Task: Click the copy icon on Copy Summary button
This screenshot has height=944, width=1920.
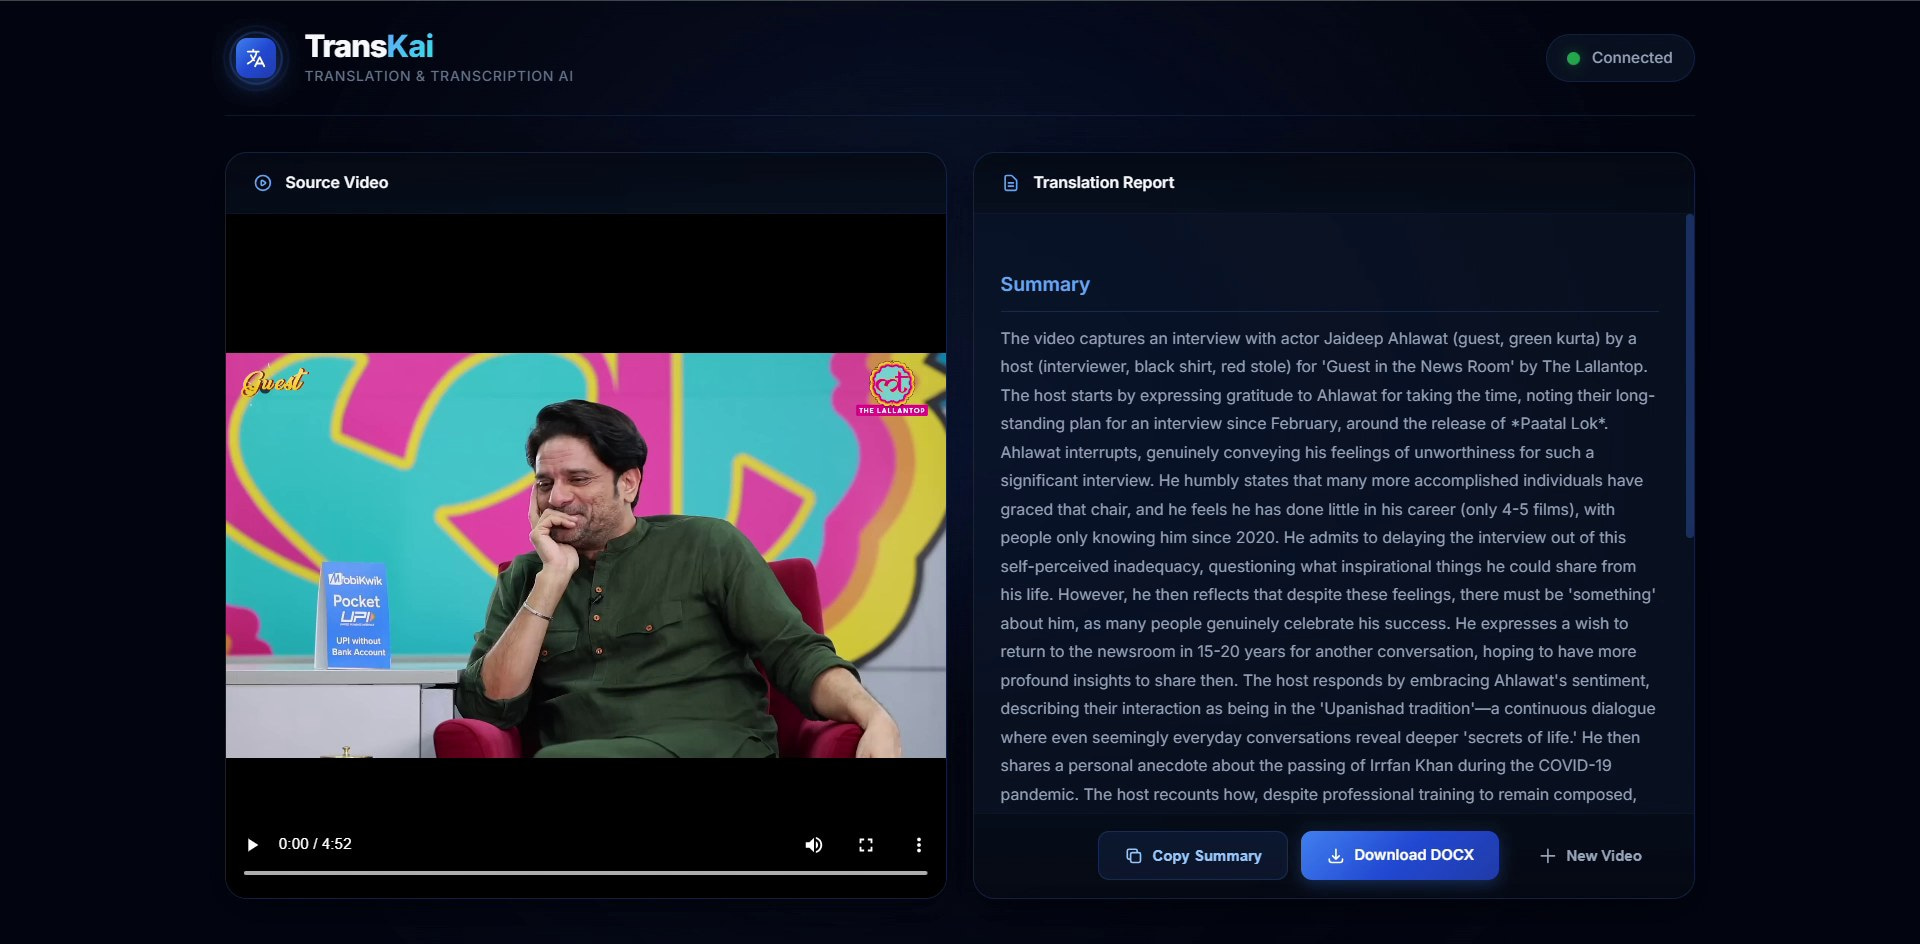Action: tap(1134, 856)
